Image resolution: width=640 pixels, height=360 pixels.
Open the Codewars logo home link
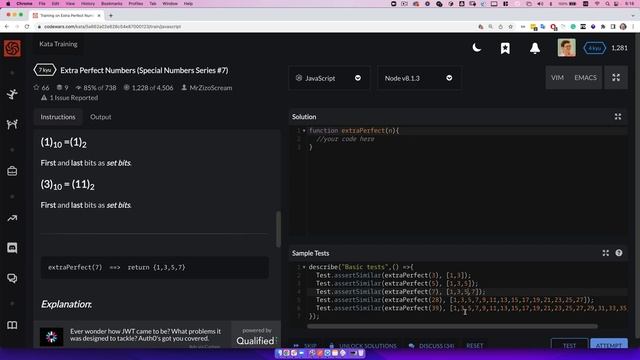pos(12,48)
